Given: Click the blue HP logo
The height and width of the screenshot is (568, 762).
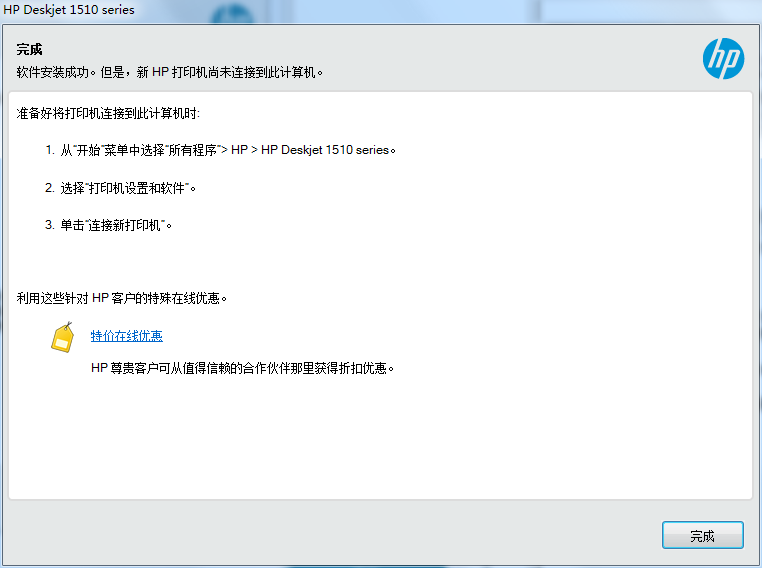Looking at the screenshot, I should click(x=722, y=59).
